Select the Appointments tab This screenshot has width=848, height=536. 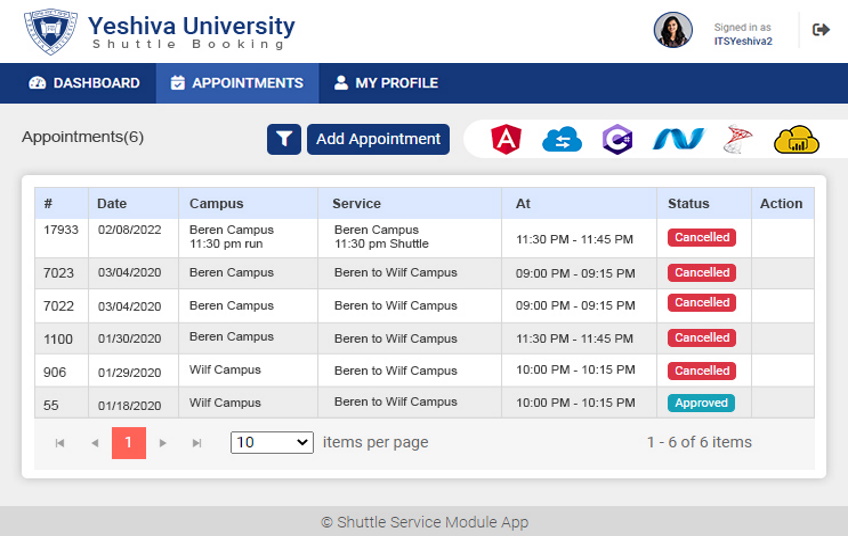[x=237, y=83]
